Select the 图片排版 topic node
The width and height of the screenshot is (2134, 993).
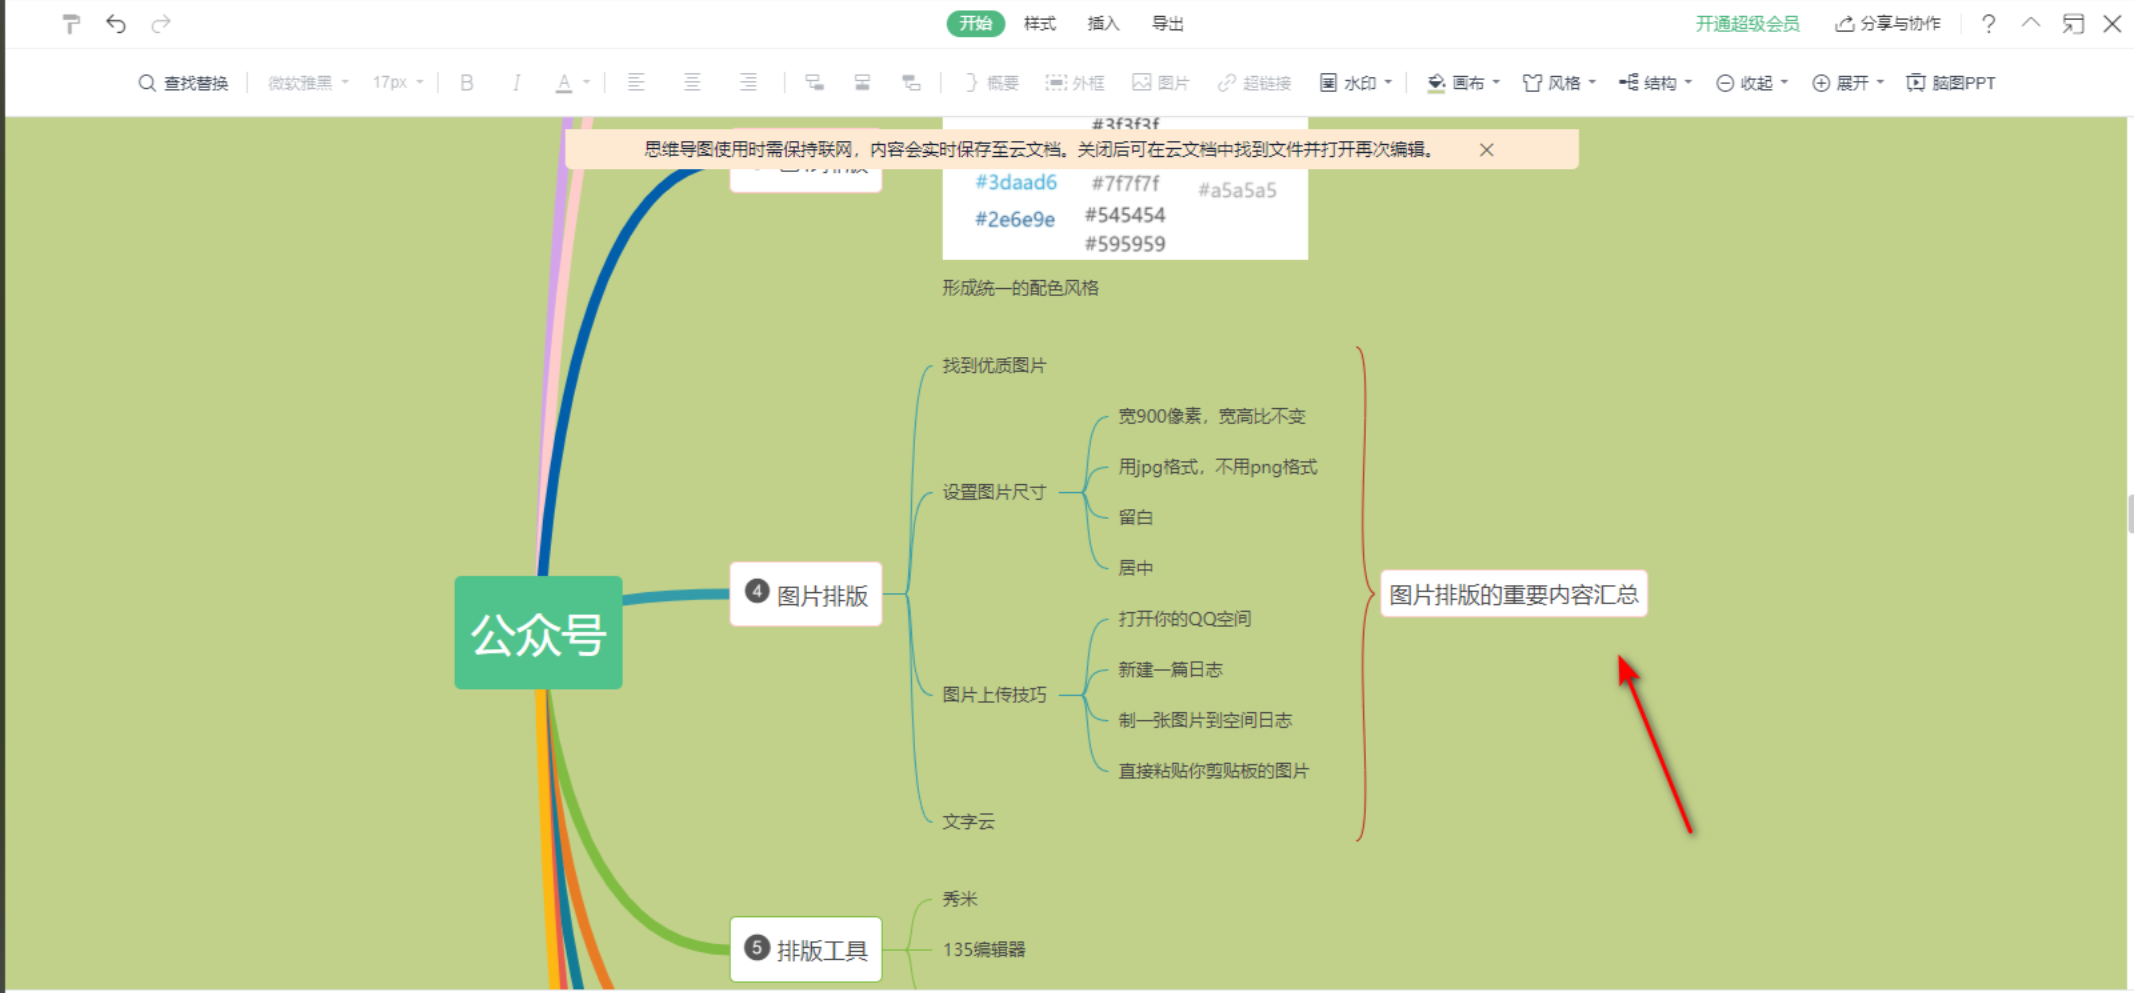pos(806,595)
